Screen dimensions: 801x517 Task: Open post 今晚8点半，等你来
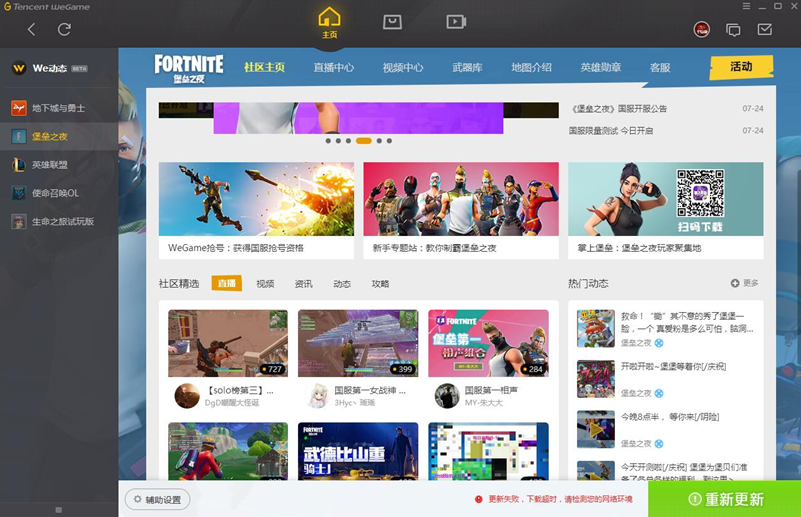[670, 417]
